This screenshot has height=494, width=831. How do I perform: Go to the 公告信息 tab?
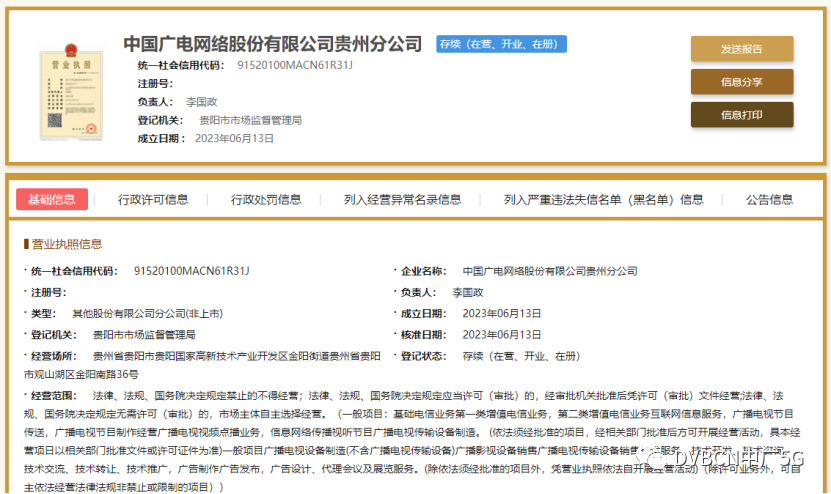click(769, 199)
